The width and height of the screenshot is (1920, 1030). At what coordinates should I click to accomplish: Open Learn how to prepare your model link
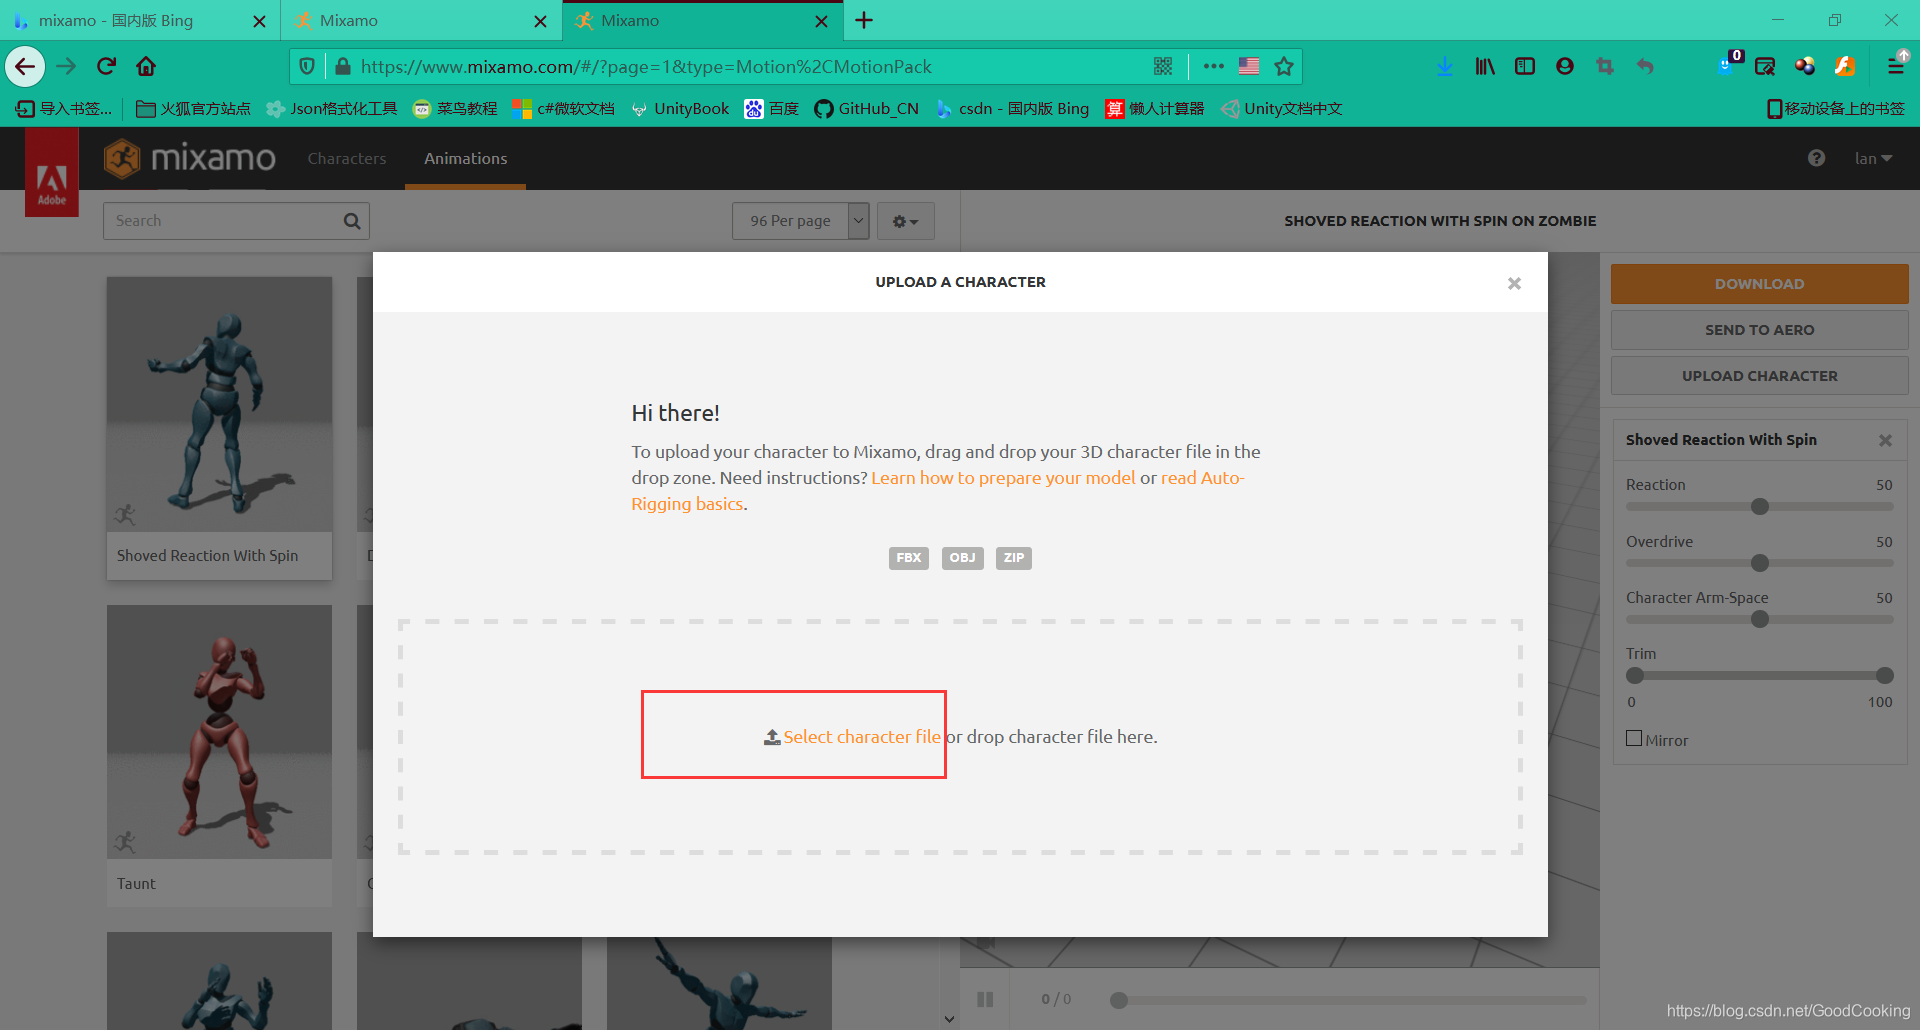point(1003,478)
